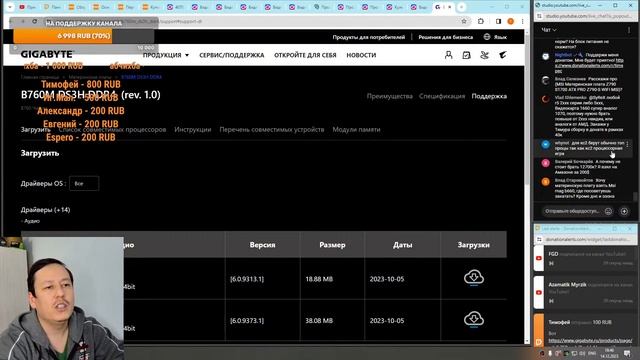The height and width of the screenshot is (360, 640).
Task: Open ОТКРОЙТЕ ДЛЯ СЕБЯ menu
Action: coord(305,55)
